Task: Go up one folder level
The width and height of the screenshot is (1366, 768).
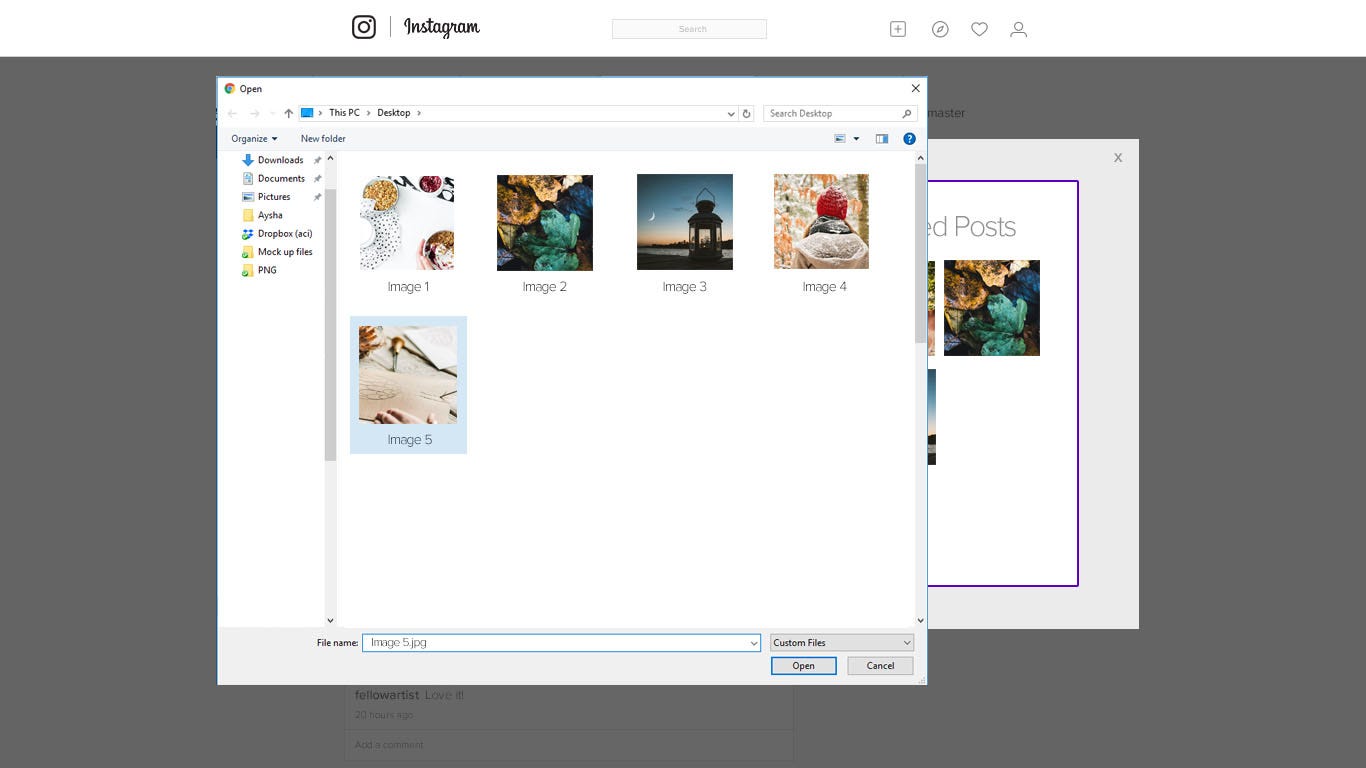Action: (x=288, y=113)
